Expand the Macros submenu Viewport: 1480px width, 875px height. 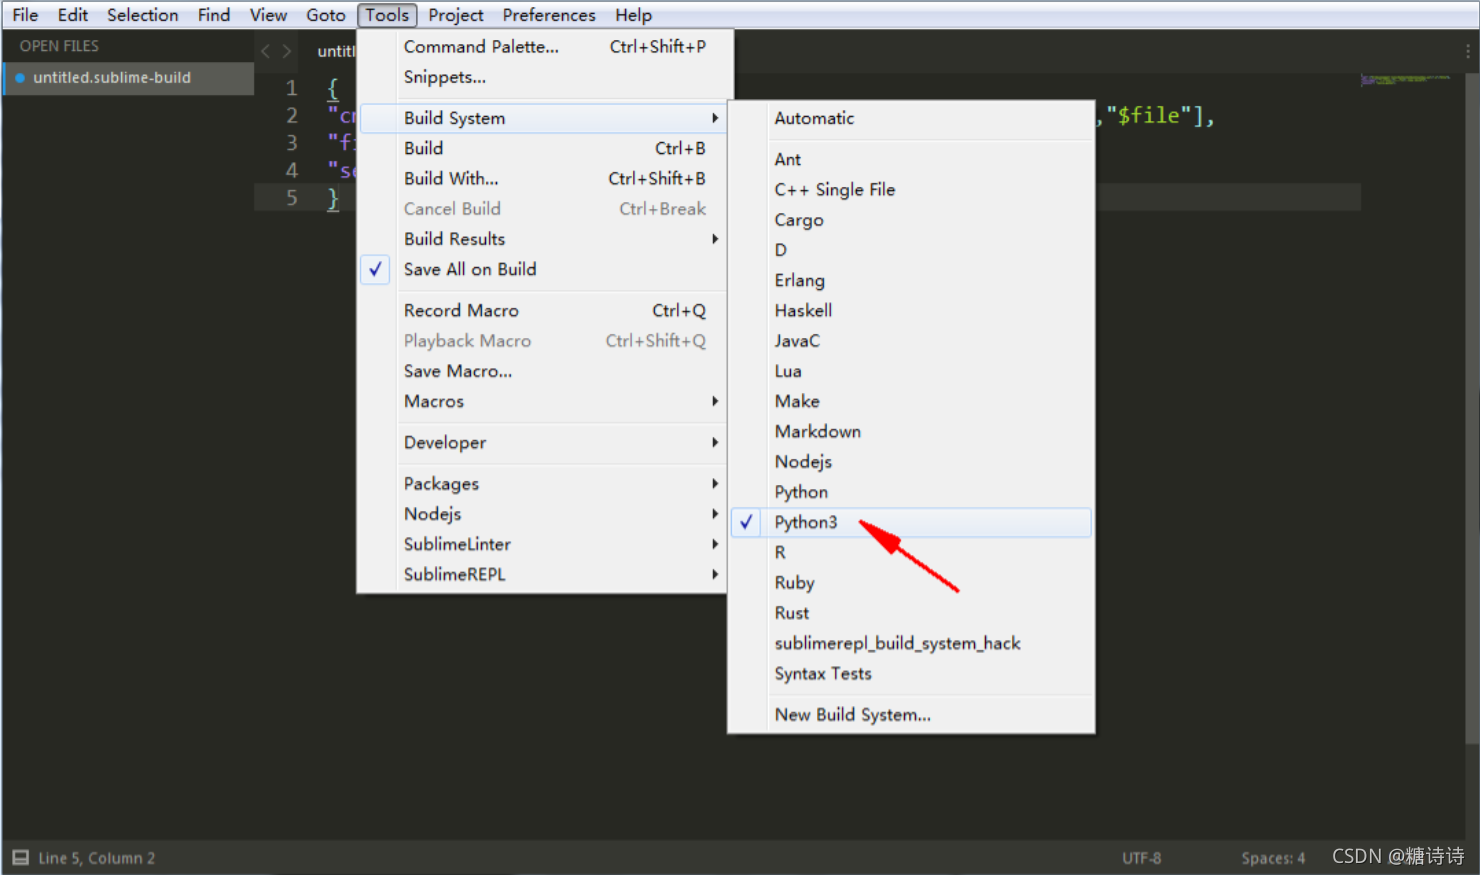click(x=543, y=401)
